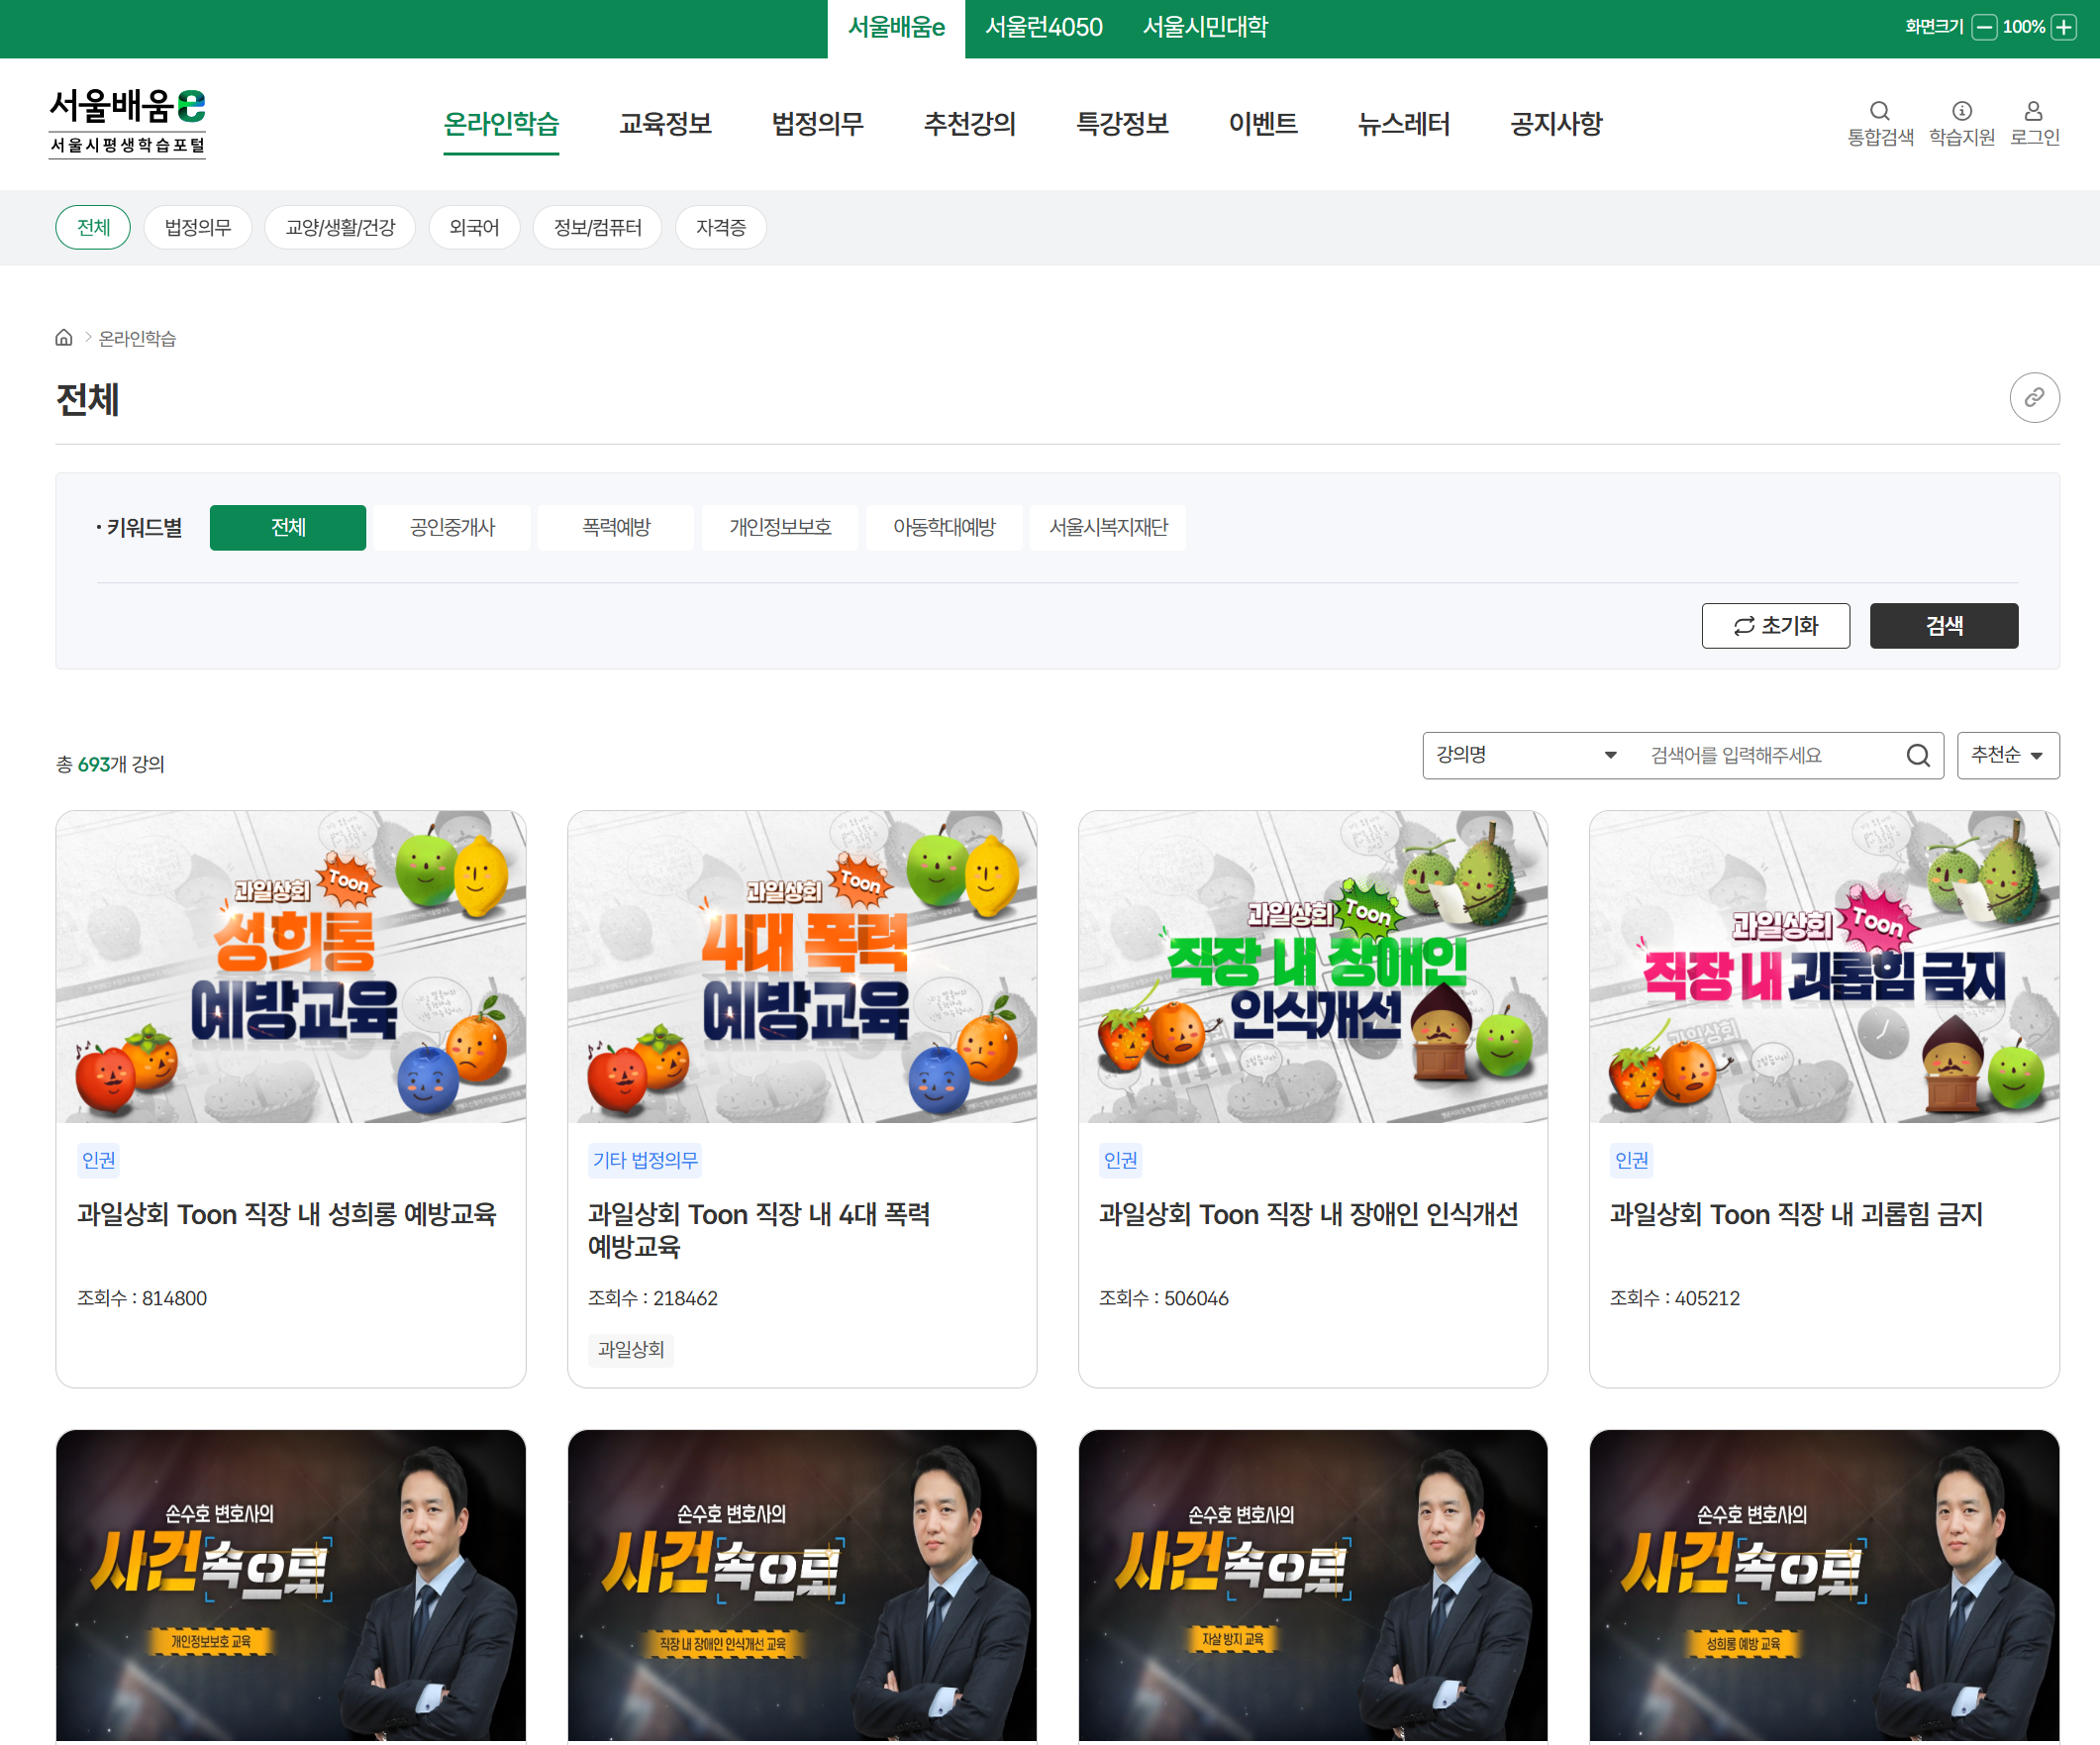Click the dark 검색 button
Screen dimensions: 2100x1745
[1943, 626]
